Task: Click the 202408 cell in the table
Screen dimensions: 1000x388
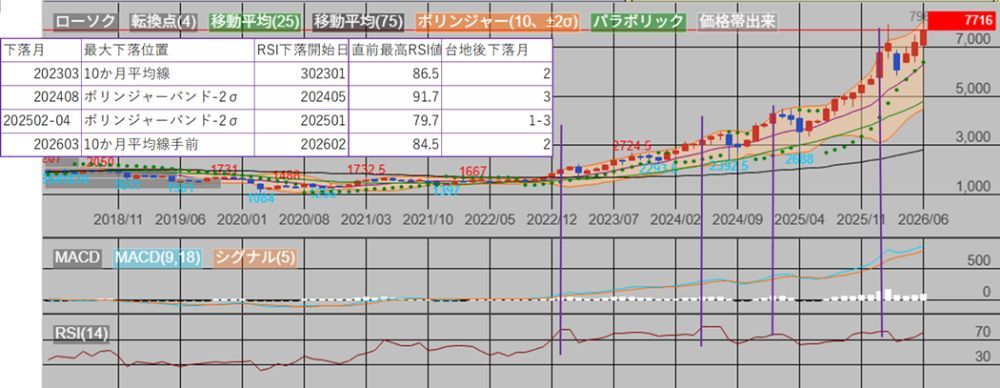Action: (41, 98)
